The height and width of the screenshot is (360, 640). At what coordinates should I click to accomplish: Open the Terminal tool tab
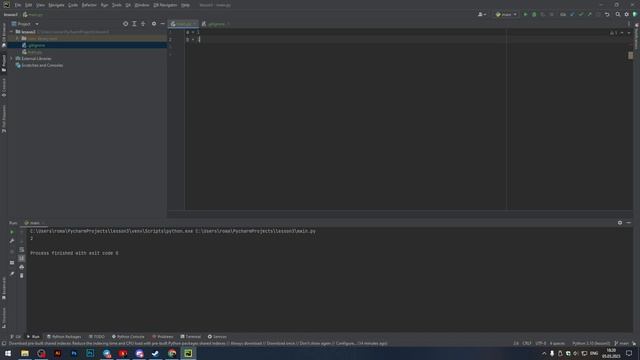pos(191,337)
